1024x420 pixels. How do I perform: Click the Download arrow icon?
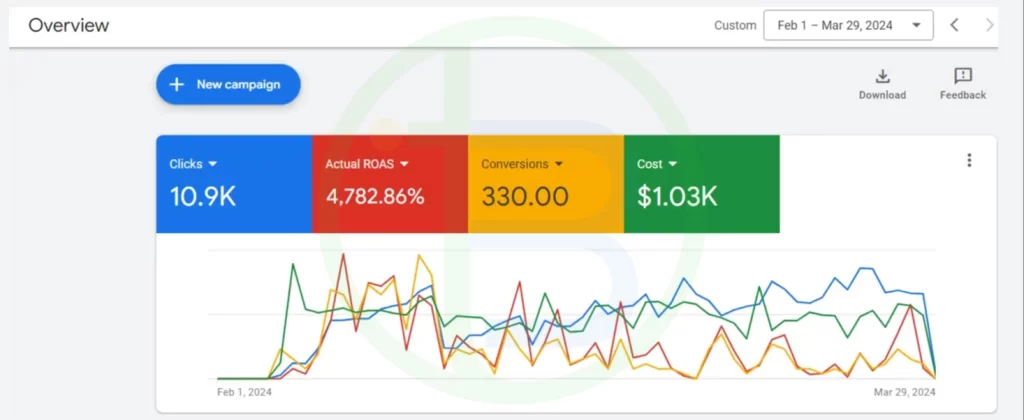click(x=882, y=76)
